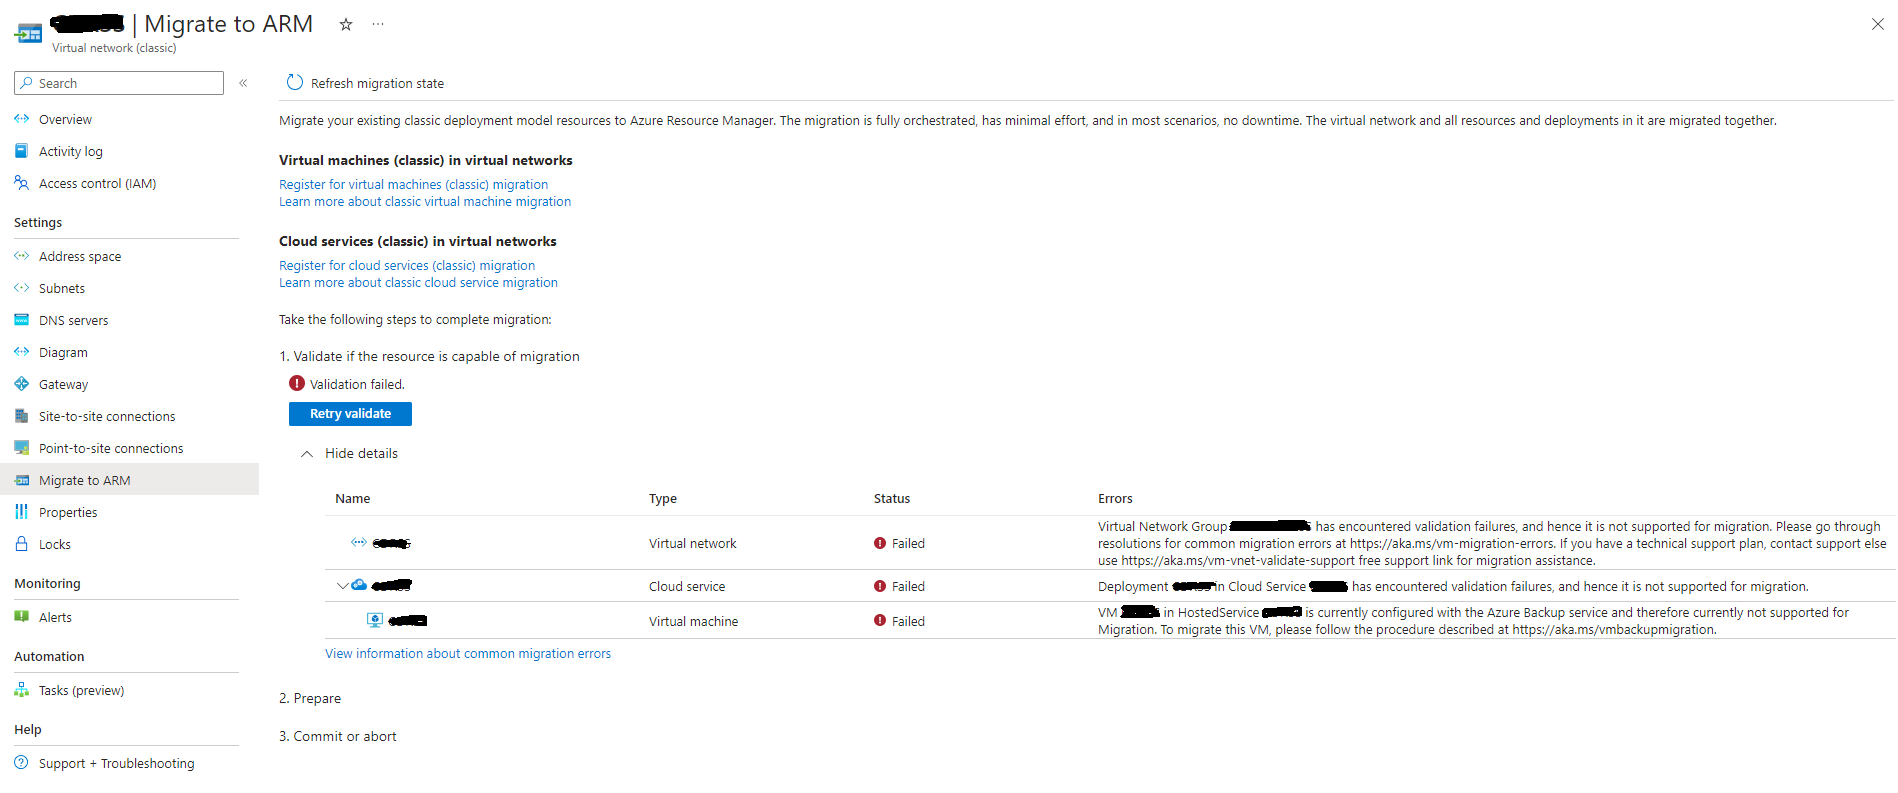Click the Validation failed error icon
This screenshot has height=793, width=1898.
coord(297,383)
